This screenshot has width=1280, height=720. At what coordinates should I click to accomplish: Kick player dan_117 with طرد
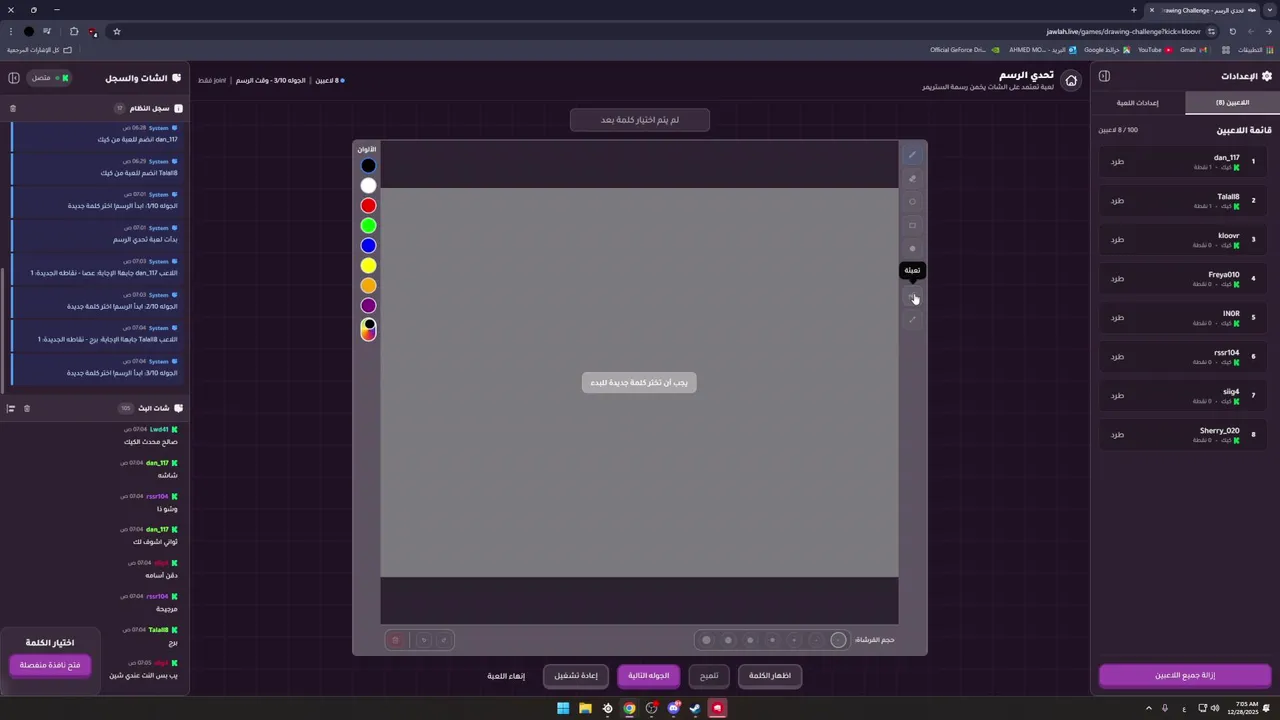point(1117,162)
